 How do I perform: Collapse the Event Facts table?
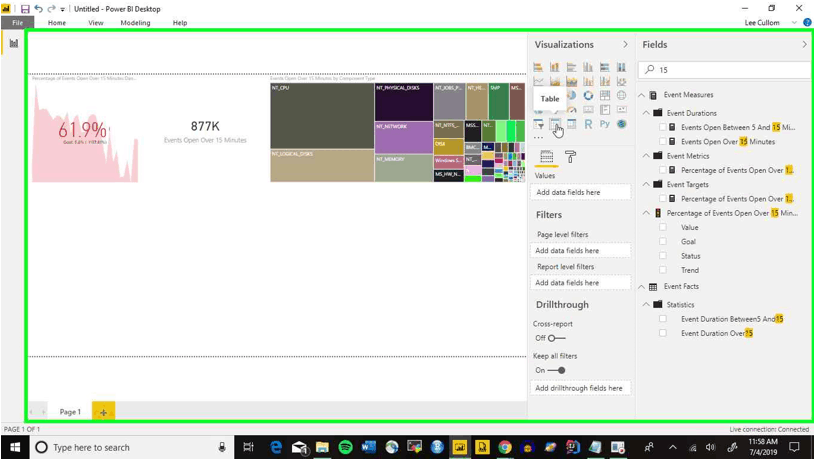642,287
